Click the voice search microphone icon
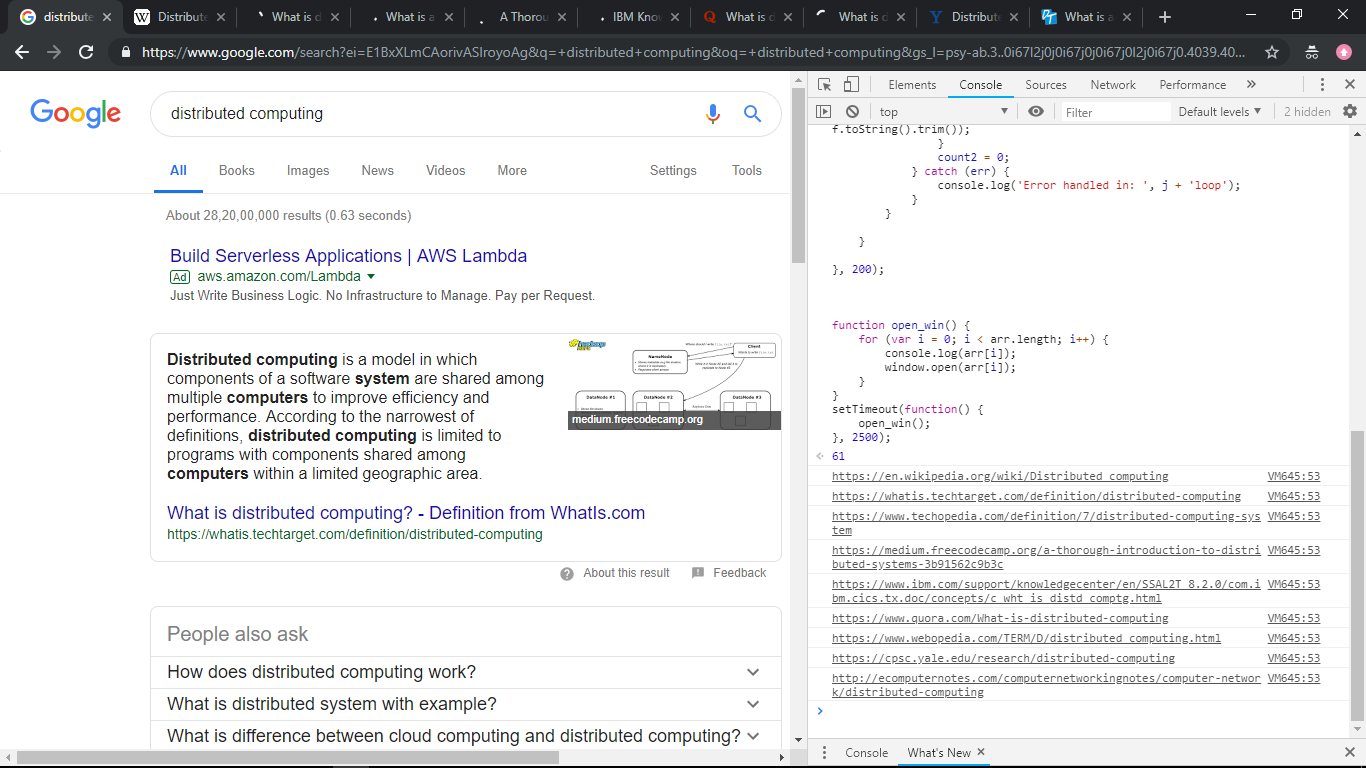 click(x=713, y=114)
